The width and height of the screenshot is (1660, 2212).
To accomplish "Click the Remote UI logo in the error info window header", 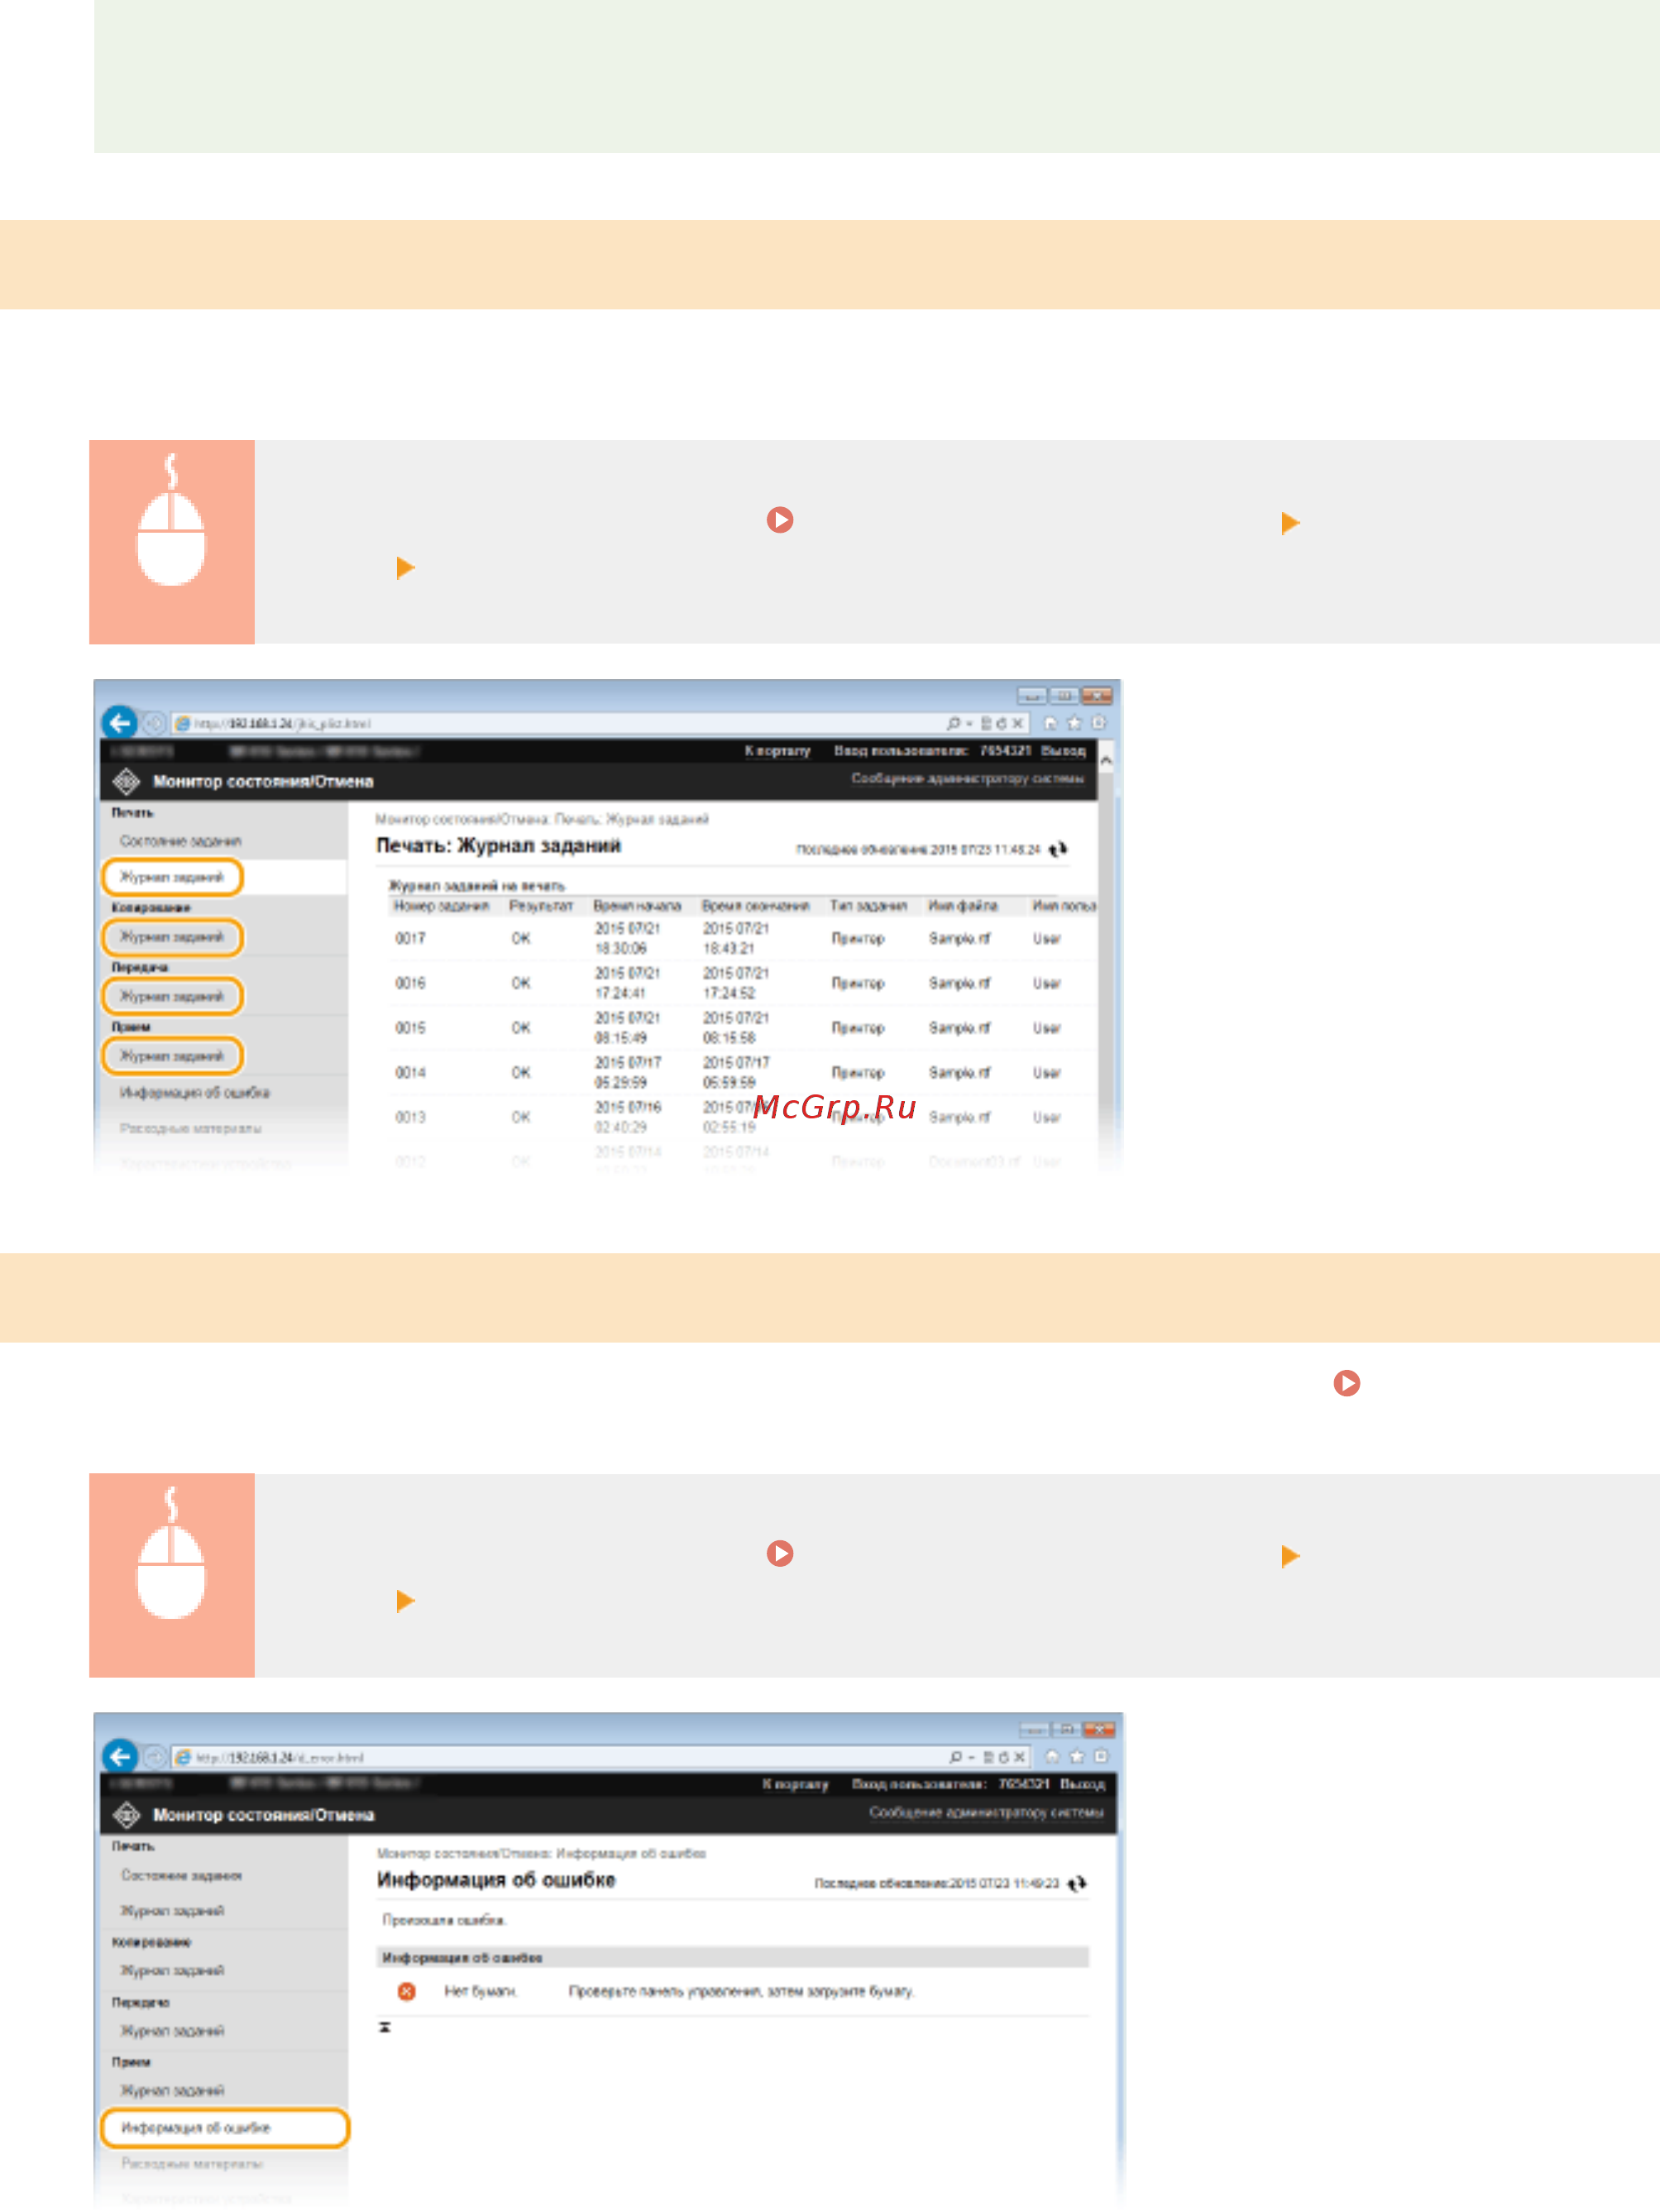I will (x=126, y=1814).
